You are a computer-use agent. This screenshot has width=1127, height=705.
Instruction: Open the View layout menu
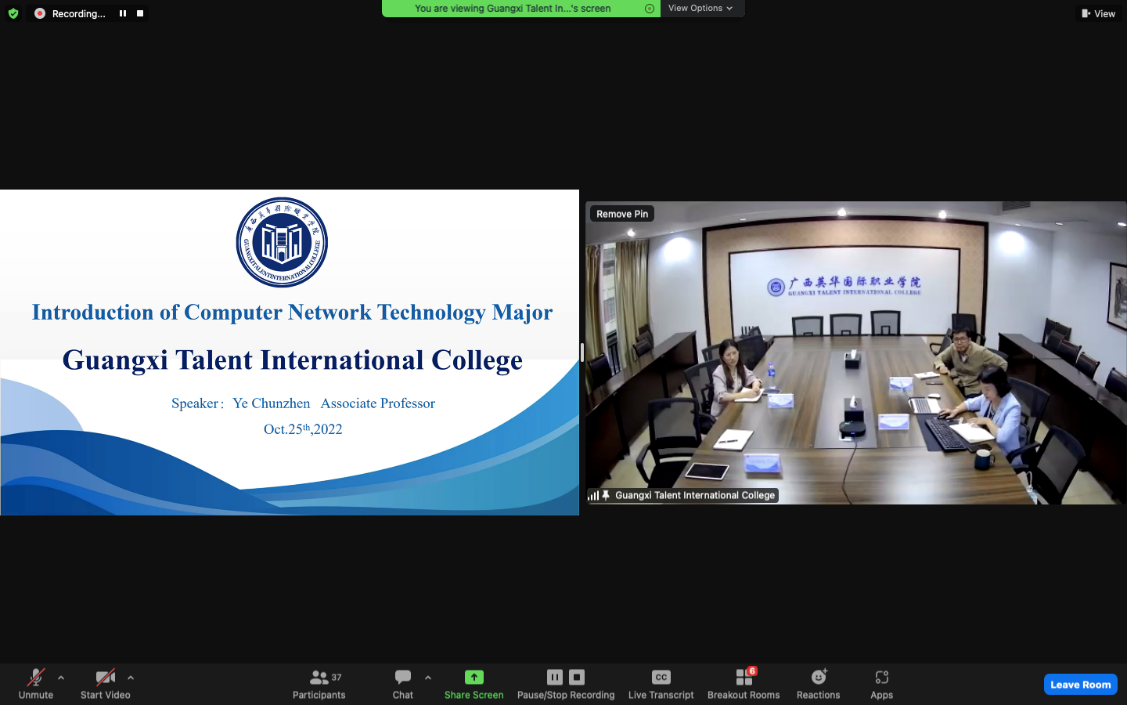pos(1098,14)
